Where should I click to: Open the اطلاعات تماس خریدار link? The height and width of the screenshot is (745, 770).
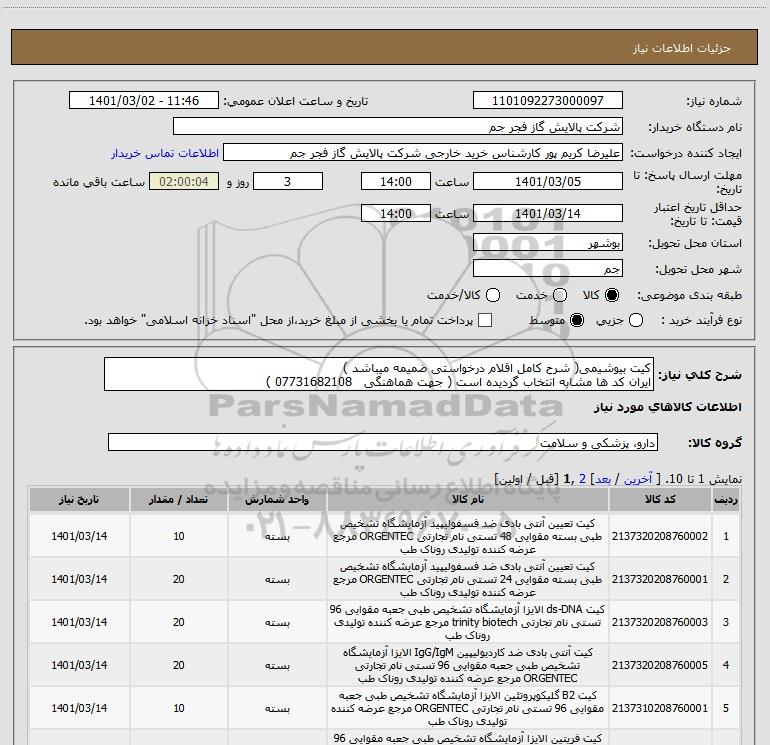click(165, 153)
